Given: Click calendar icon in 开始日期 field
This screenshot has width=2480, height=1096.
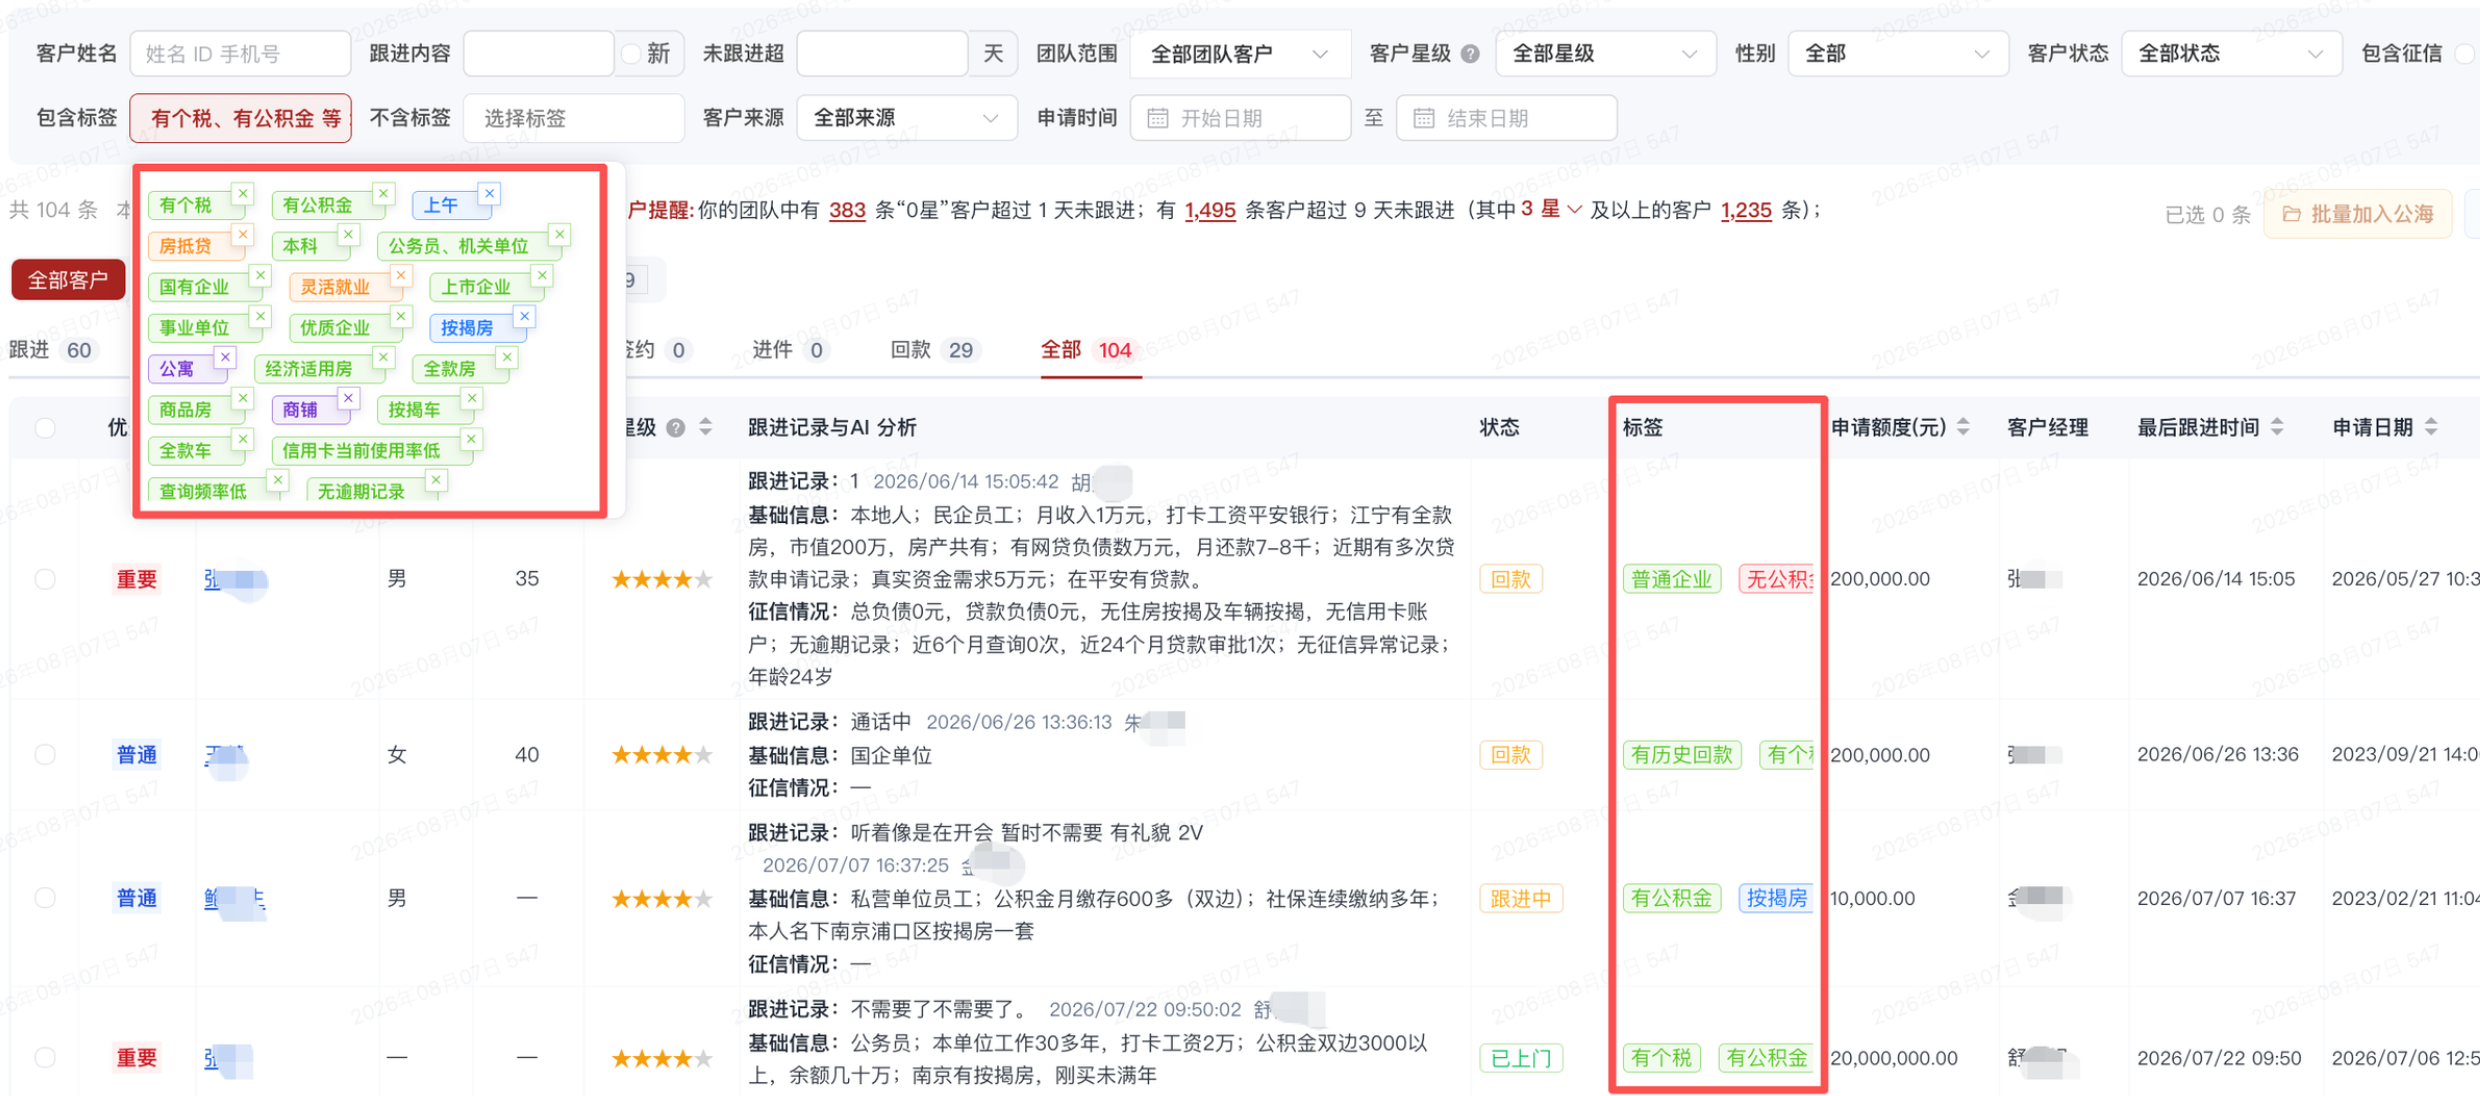Looking at the screenshot, I should [1157, 119].
